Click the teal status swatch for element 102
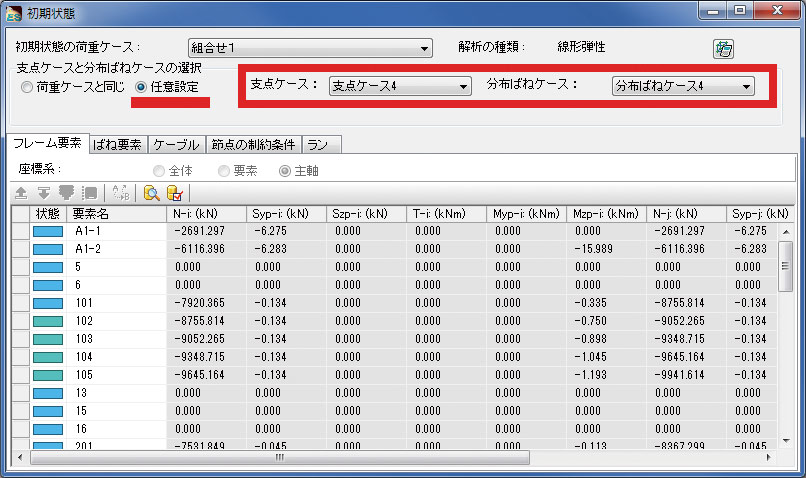The image size is (806, 478). click(x=48, y=321)
